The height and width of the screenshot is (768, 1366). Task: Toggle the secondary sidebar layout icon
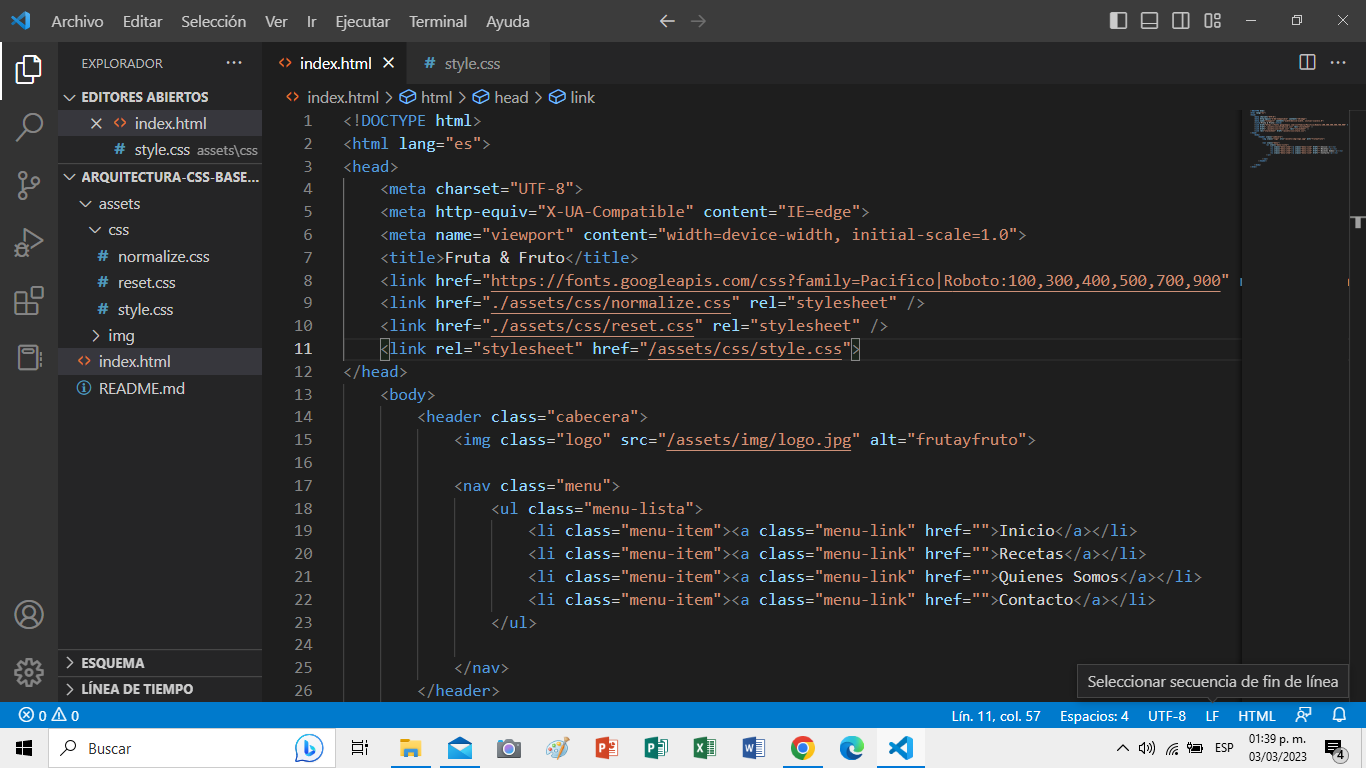pyautogui.click(x=1181, y=21)
